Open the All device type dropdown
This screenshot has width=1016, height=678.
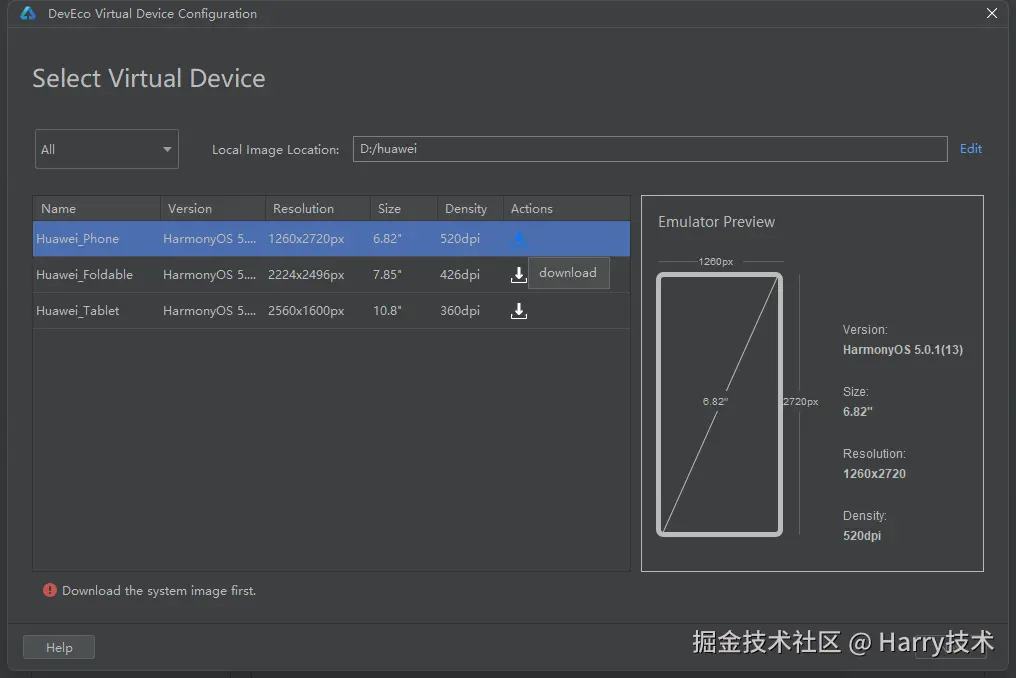106,149
